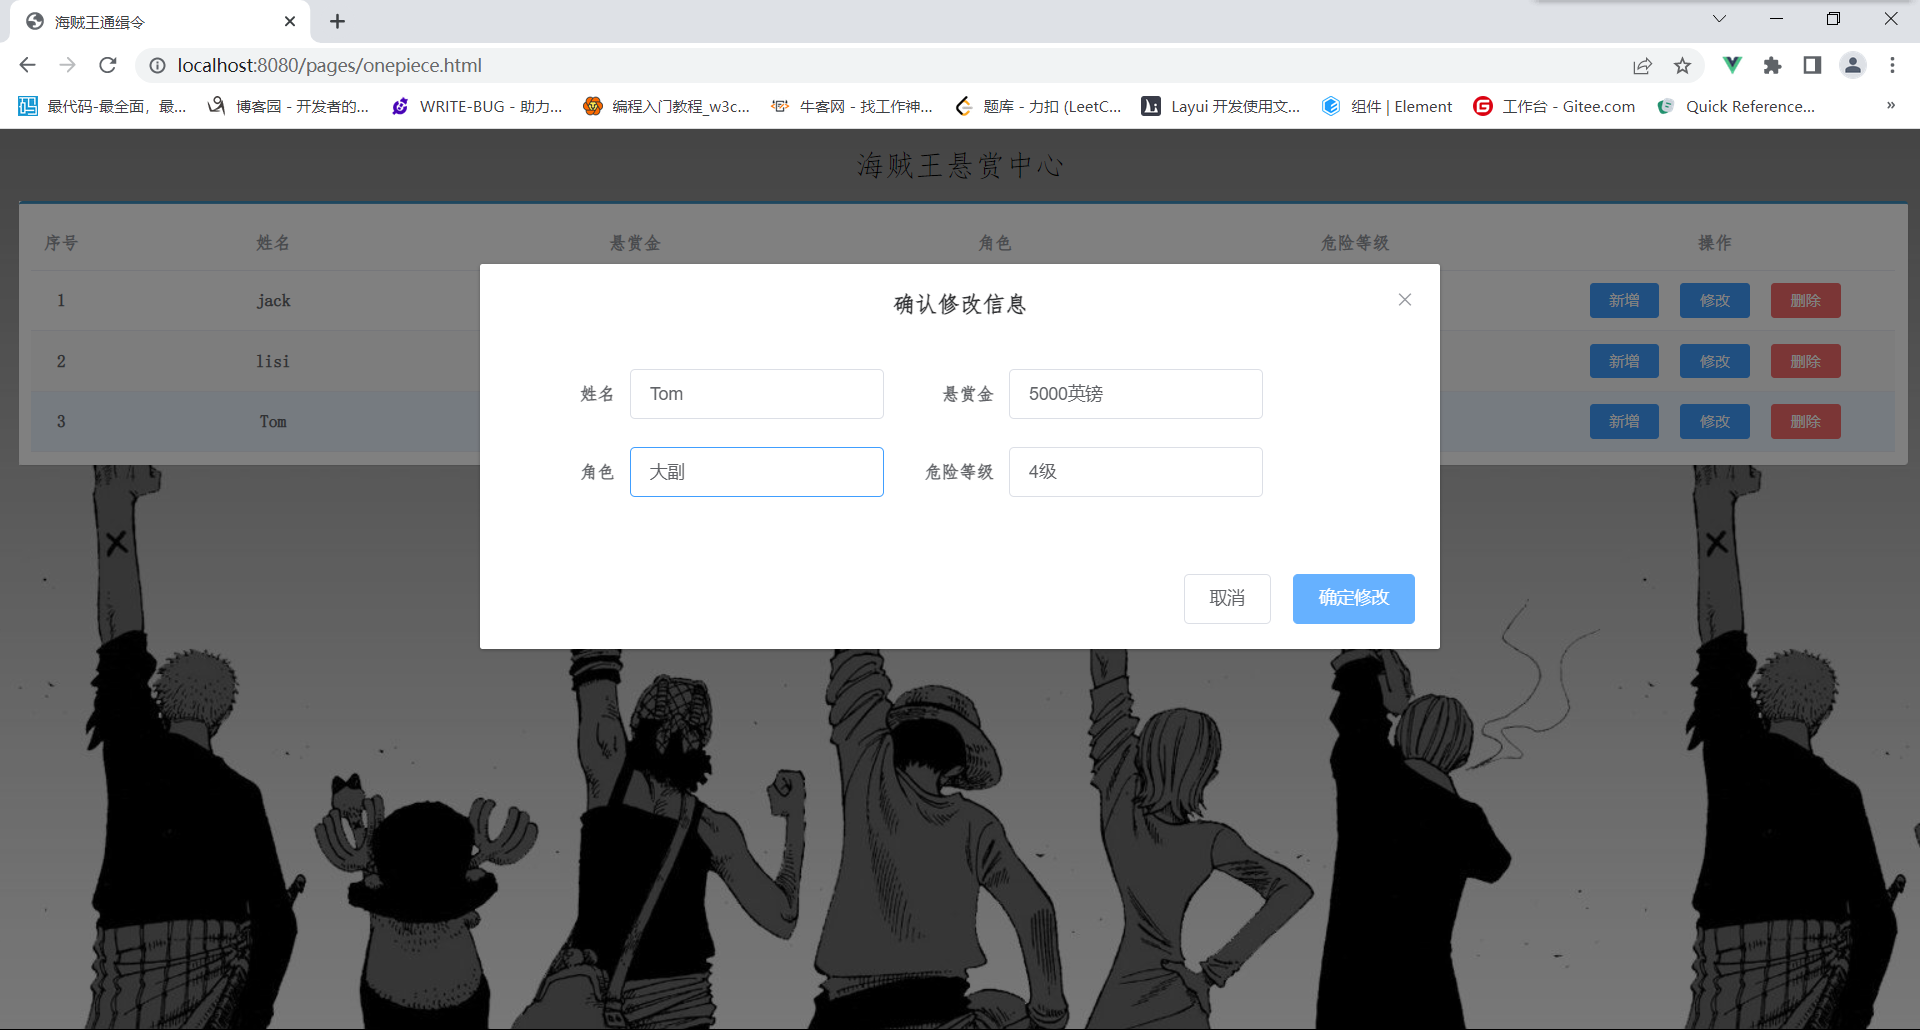
Task: Click 新增 button in jack's row
Action: click(1624, 301)
